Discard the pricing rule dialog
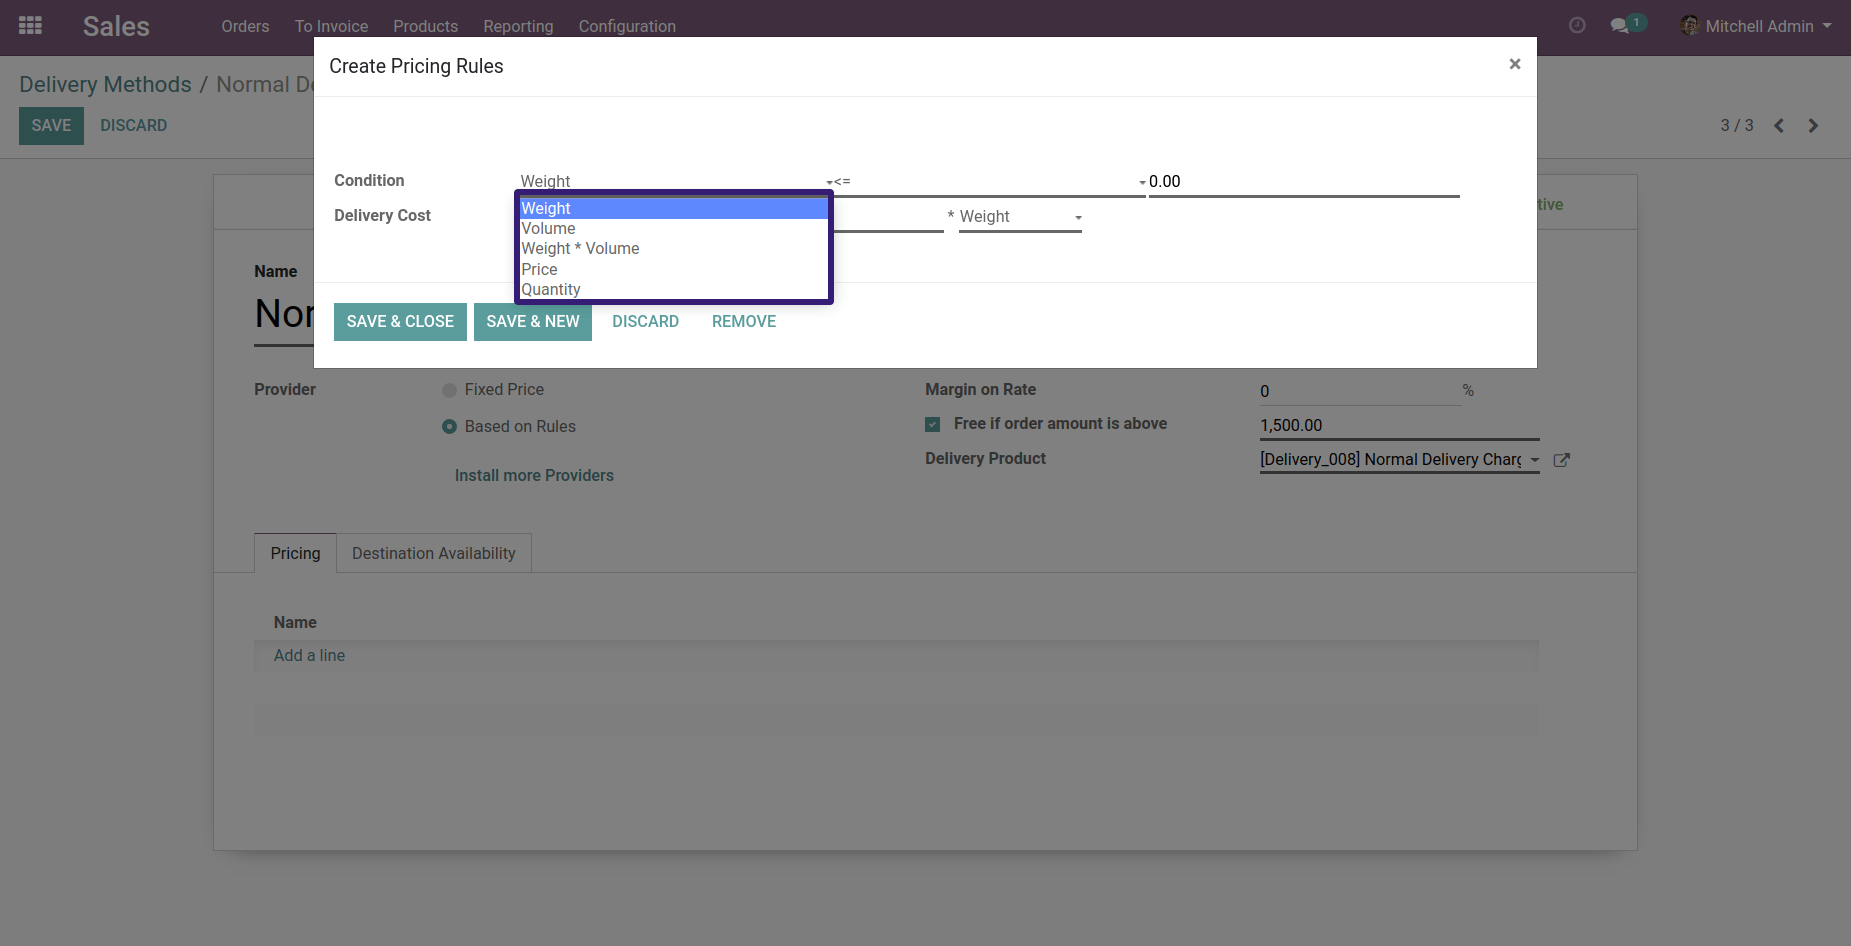The image size is (1851, 946). pos(645,322)
